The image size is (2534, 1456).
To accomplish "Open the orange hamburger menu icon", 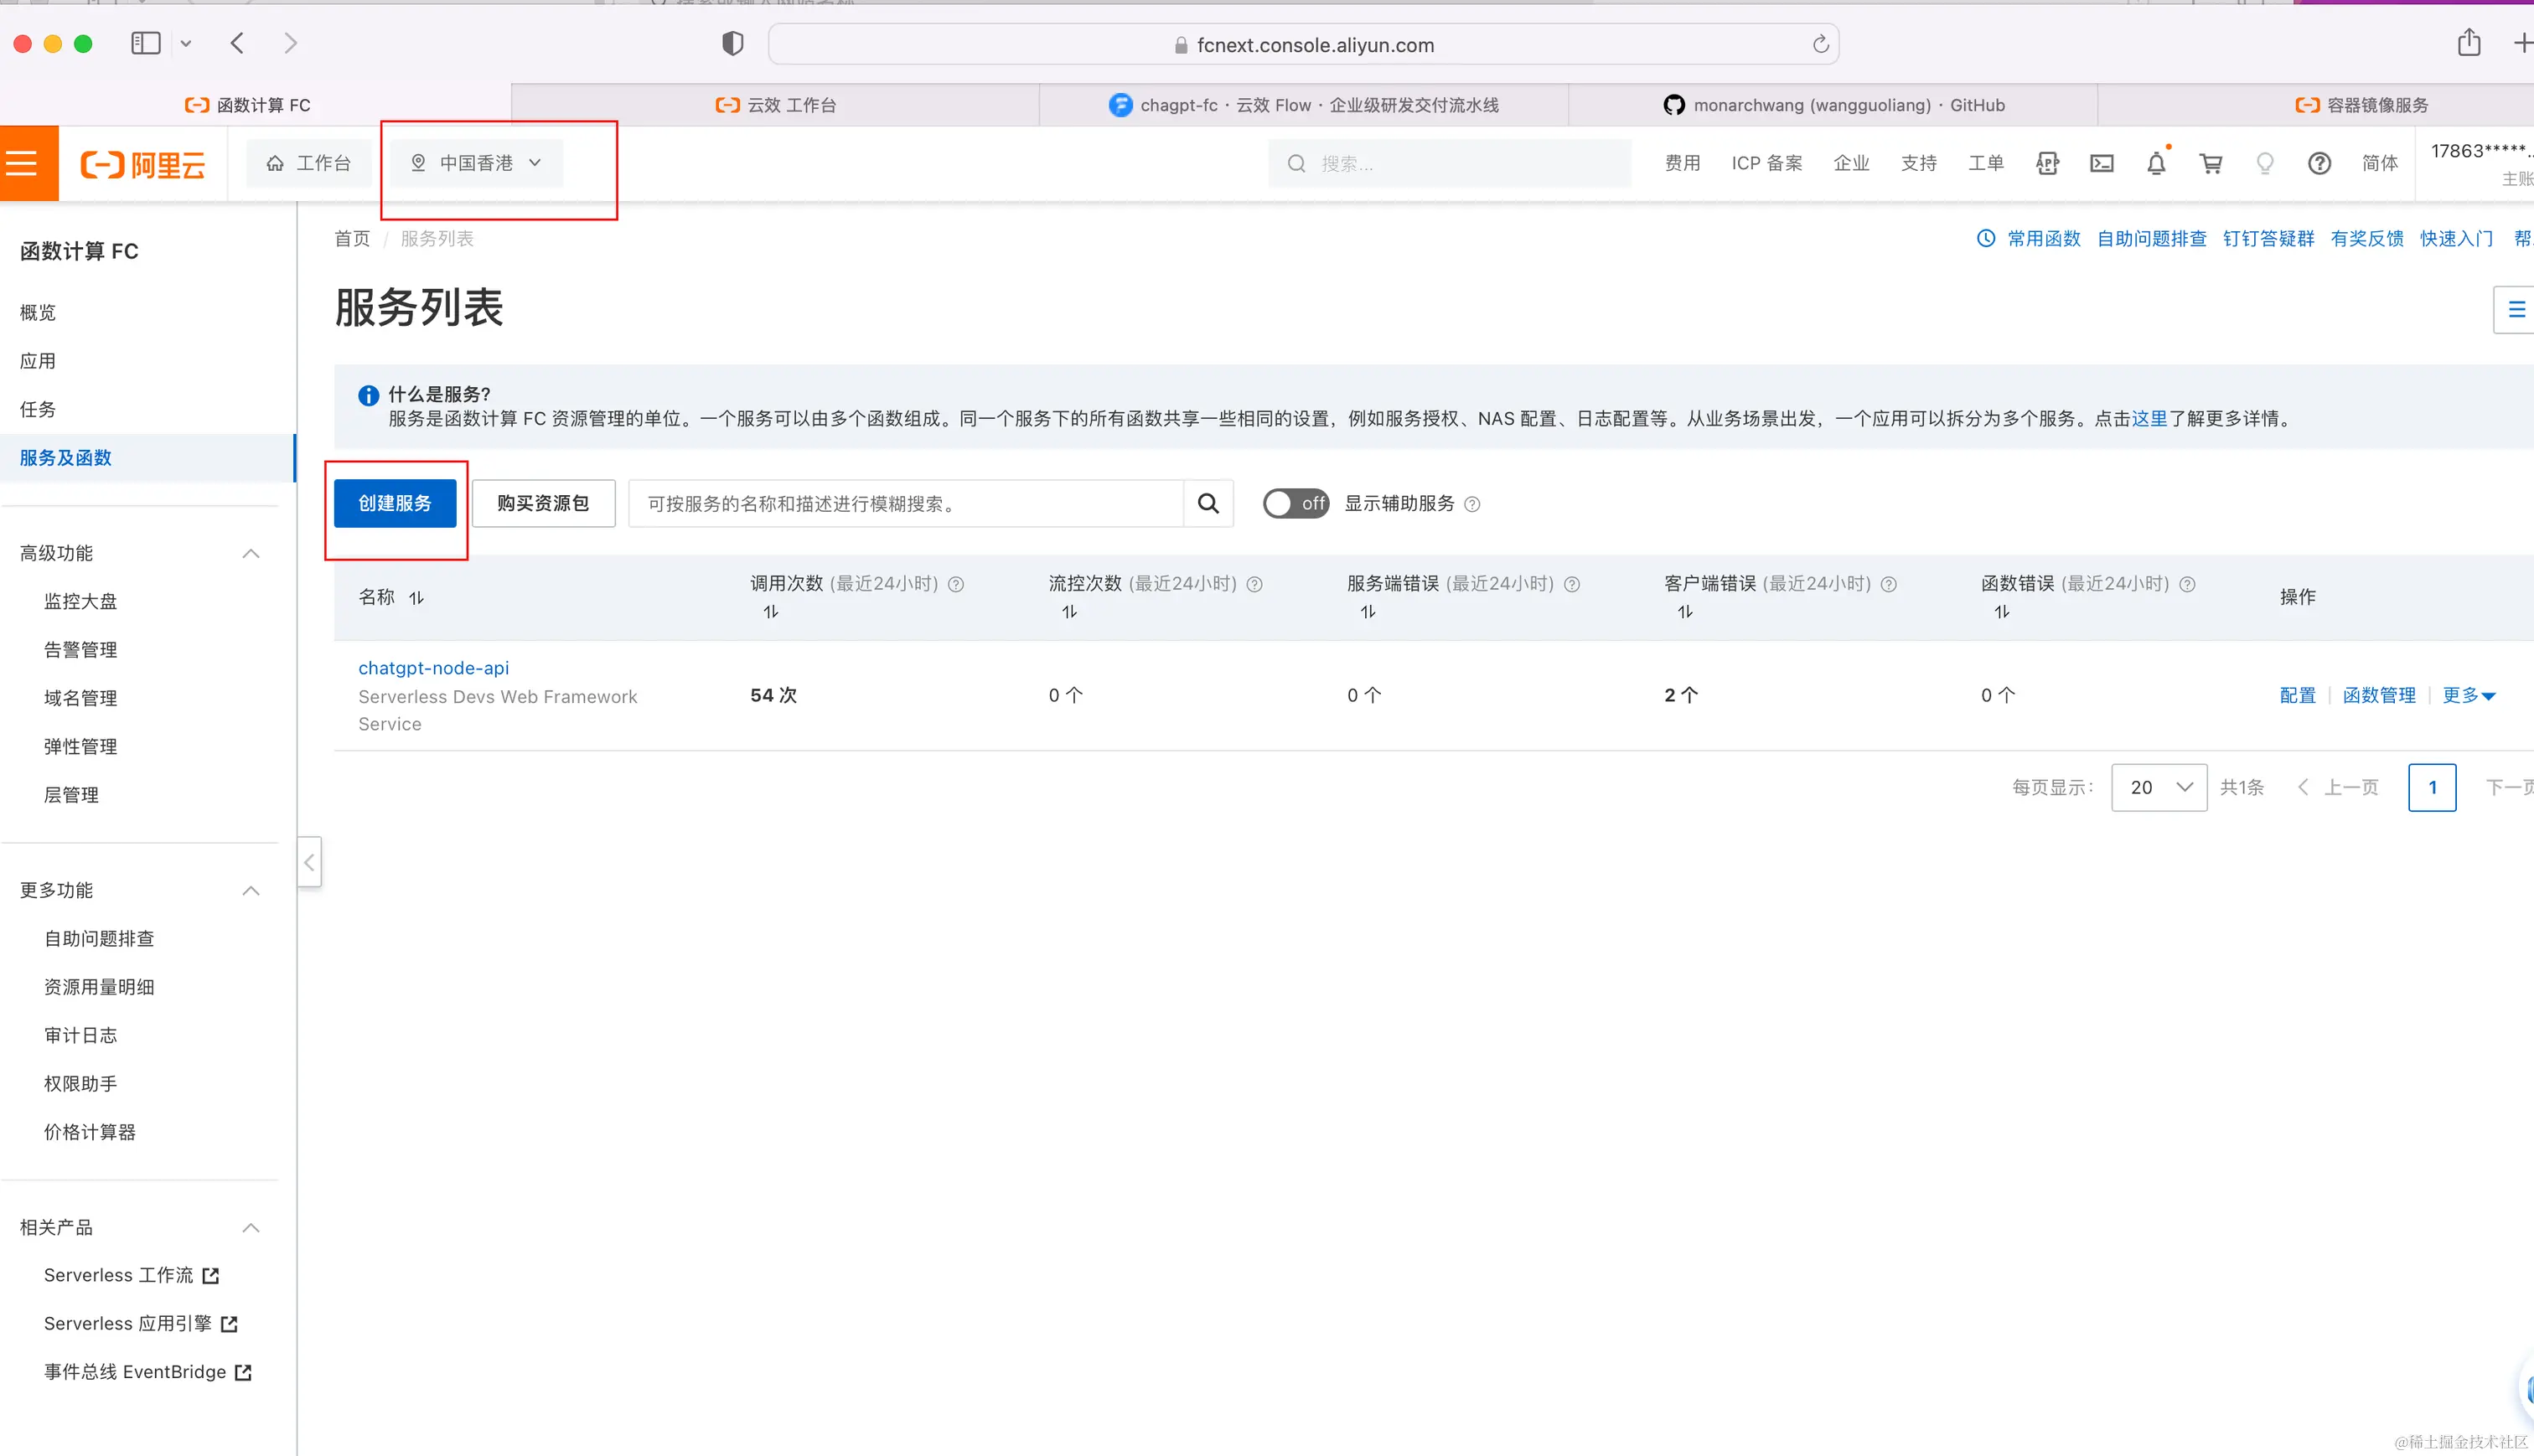I will point(22,163).
